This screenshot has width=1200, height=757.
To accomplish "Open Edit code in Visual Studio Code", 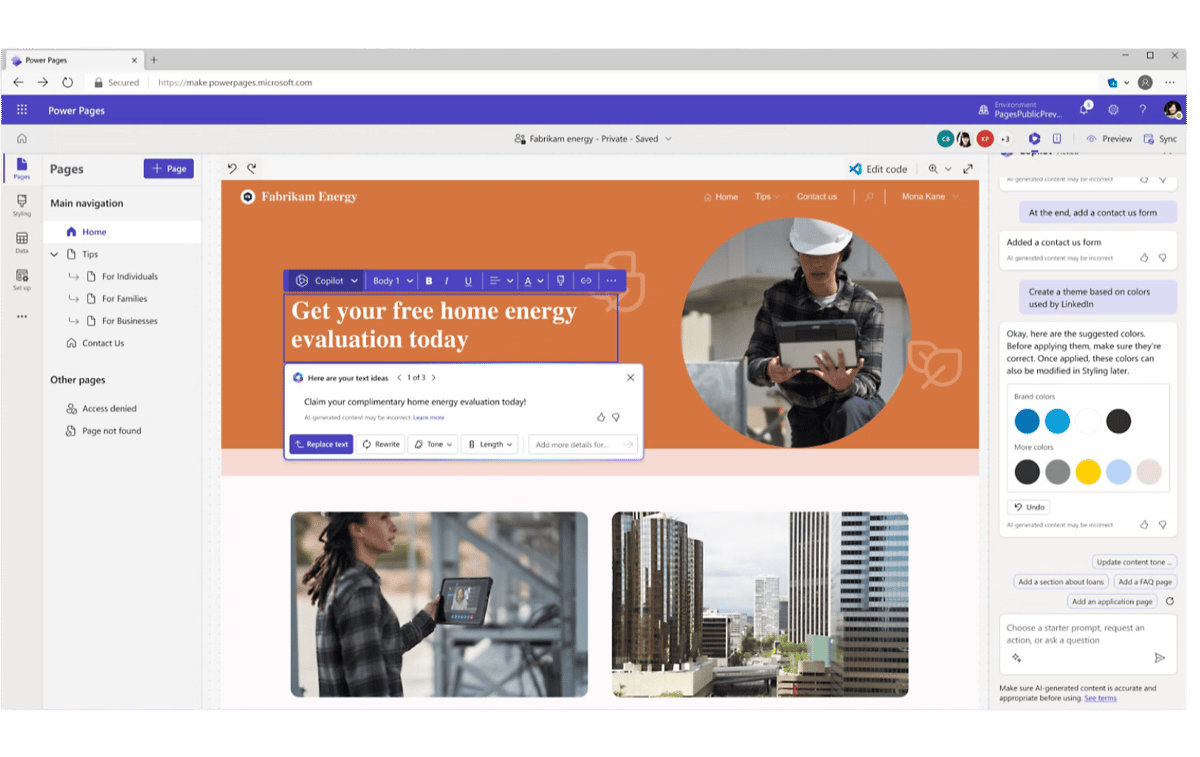I will coord(878,169).
